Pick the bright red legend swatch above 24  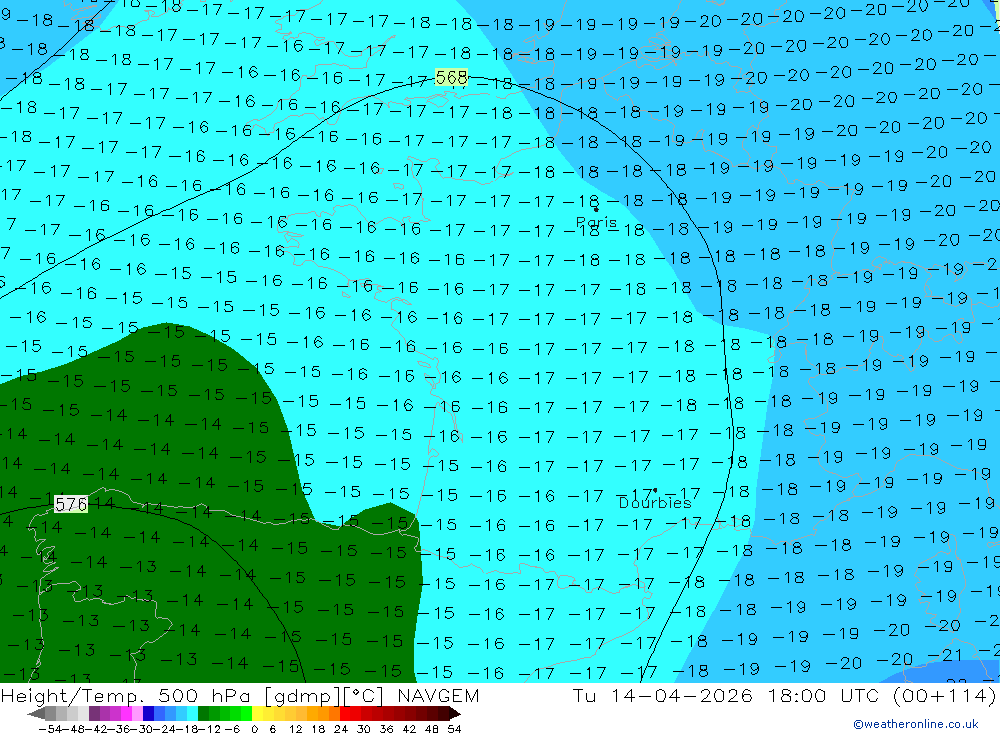[345, 714]
